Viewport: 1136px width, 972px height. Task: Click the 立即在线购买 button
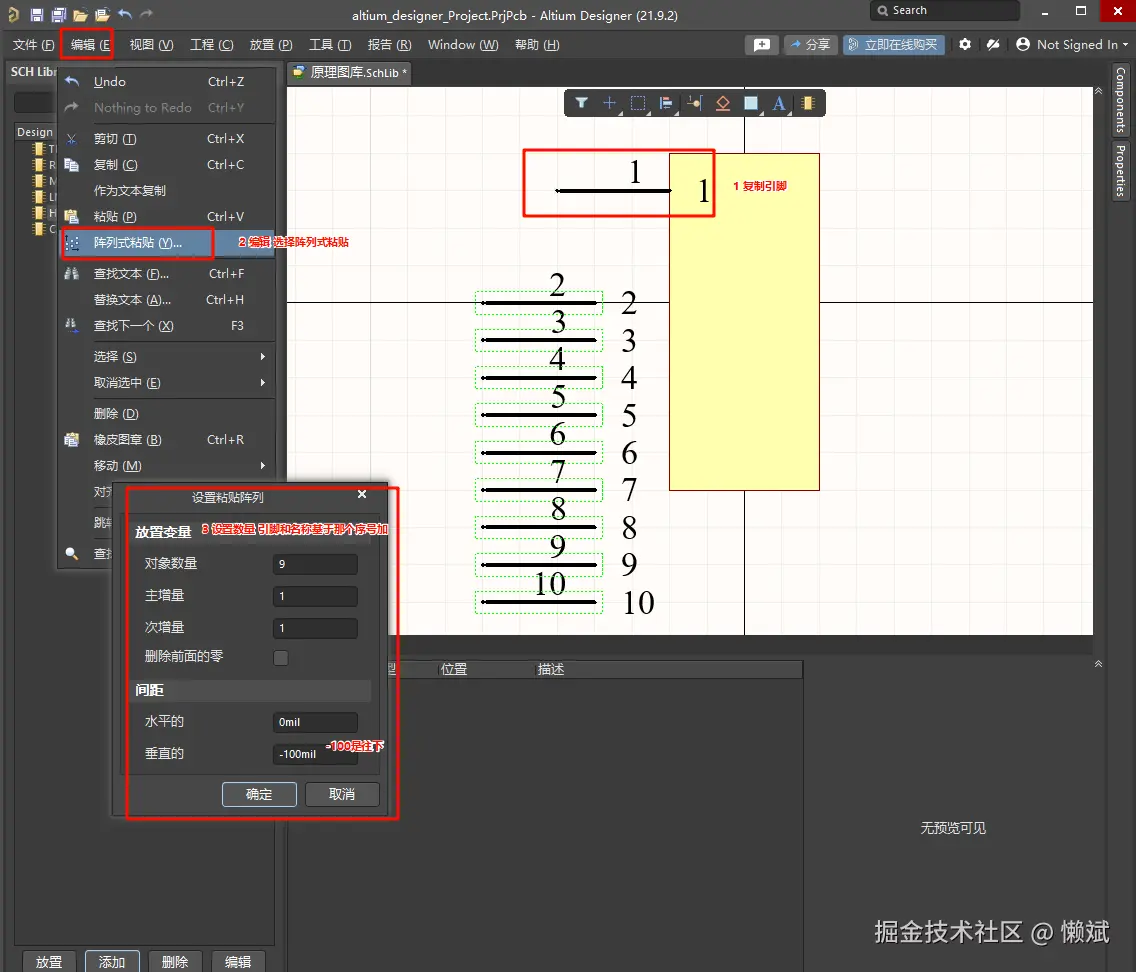click(893, 45)
